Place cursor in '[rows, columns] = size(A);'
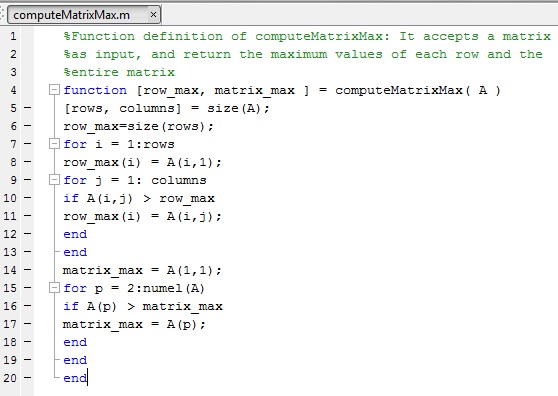The height and width of the screenshot is (396, 558). 167,108
